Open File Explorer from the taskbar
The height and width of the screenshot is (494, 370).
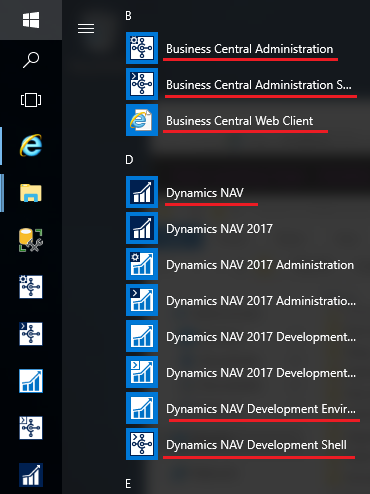[x=31, y=193]
